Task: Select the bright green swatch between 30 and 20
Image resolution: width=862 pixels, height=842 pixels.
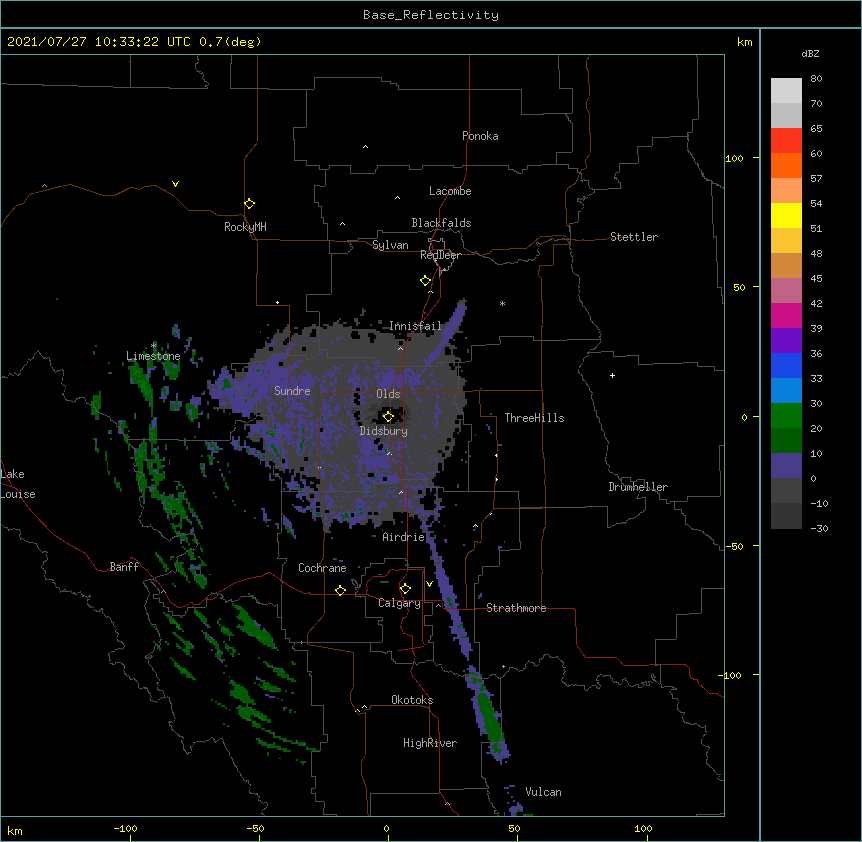Action: pos(786,416)
